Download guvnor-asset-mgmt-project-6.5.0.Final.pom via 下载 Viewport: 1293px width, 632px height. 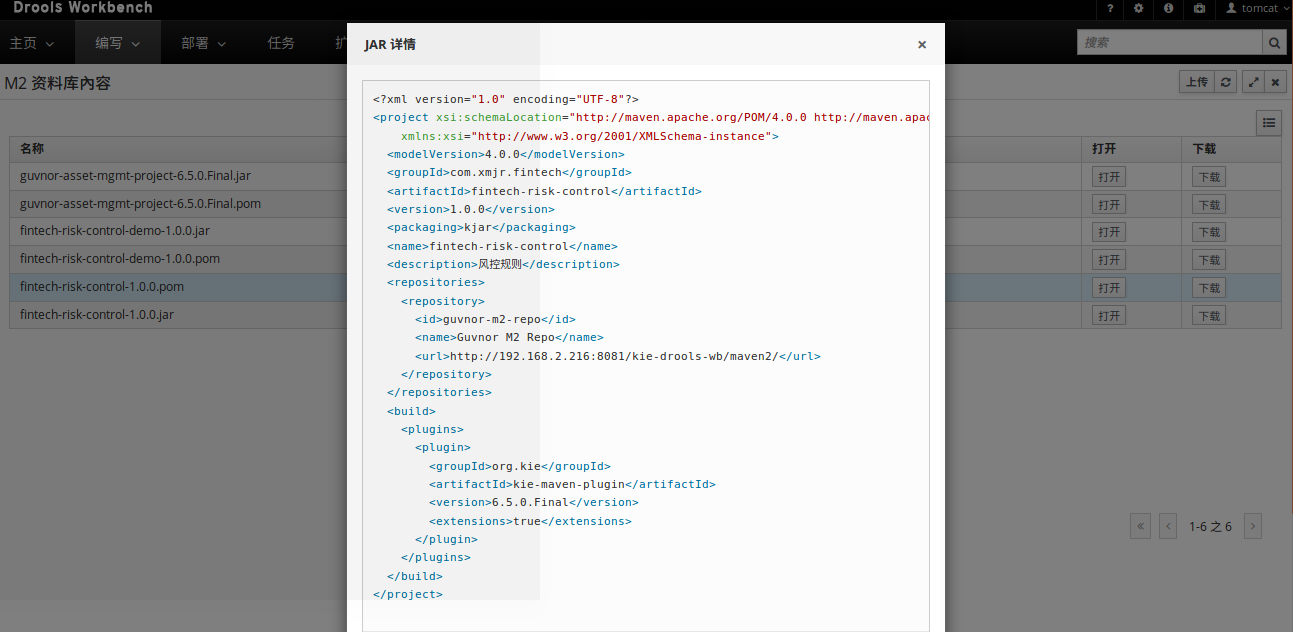(x=1209, y=205)
